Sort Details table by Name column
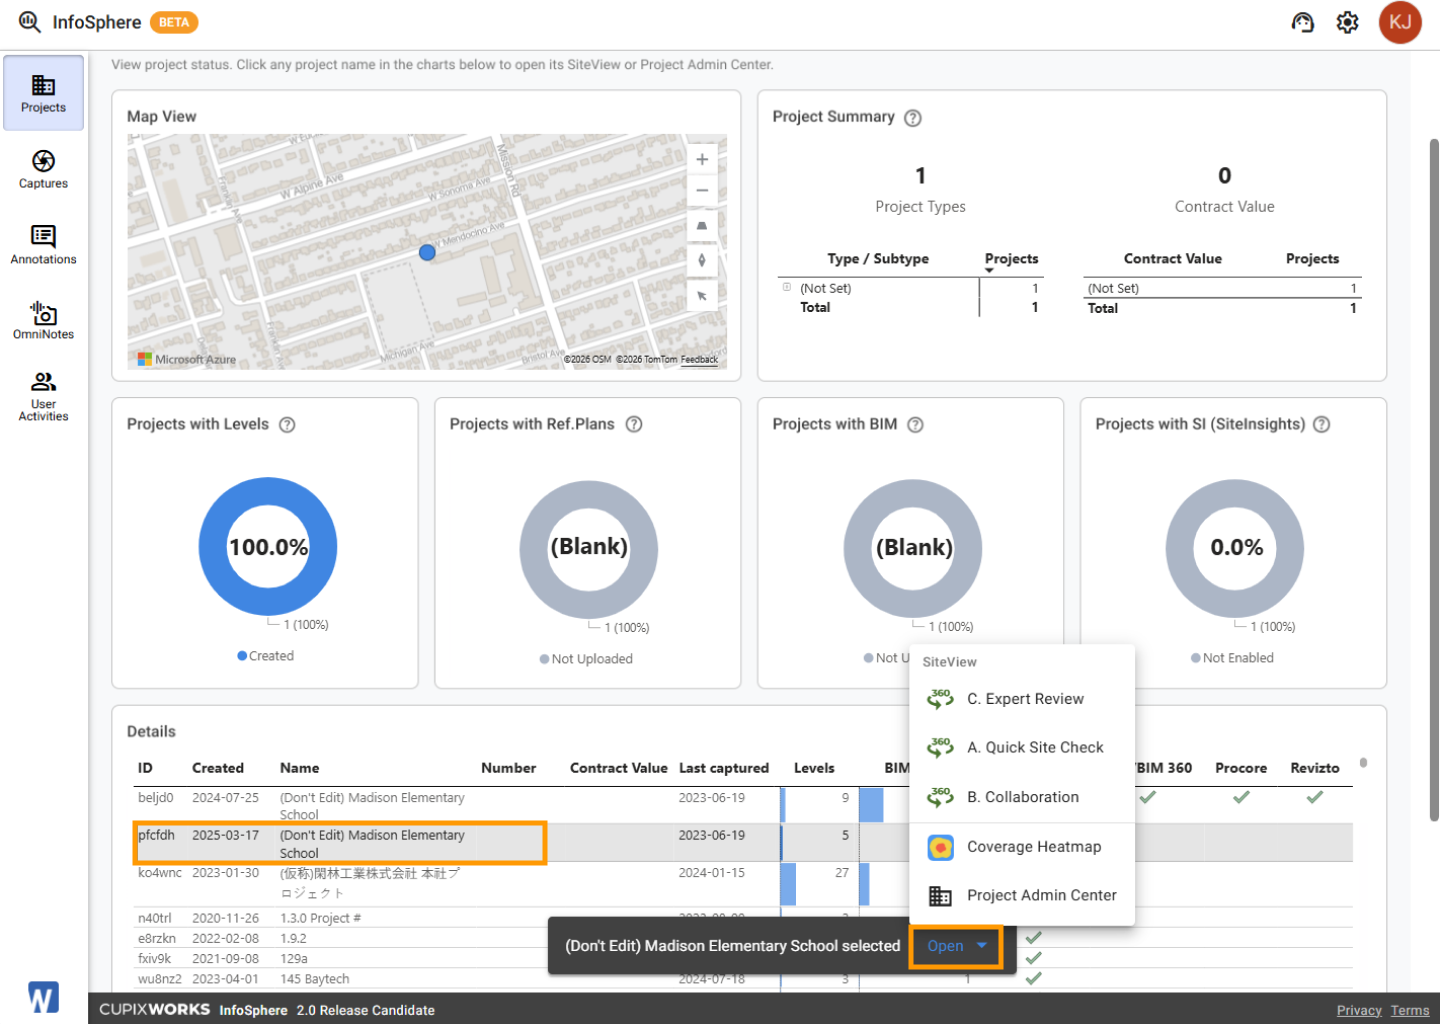 pyautogui.click(x=300, y=768)
